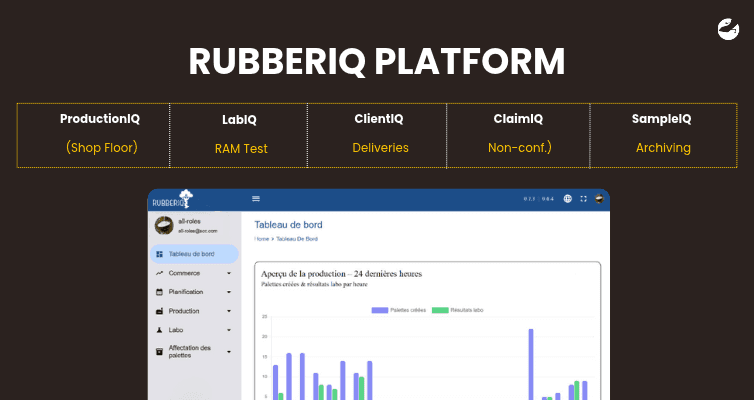Expand the Production submenu arrow
Image resolution: width=754 pixels, height=400 pixels.
pyautogui.click(x=229, y=311)
